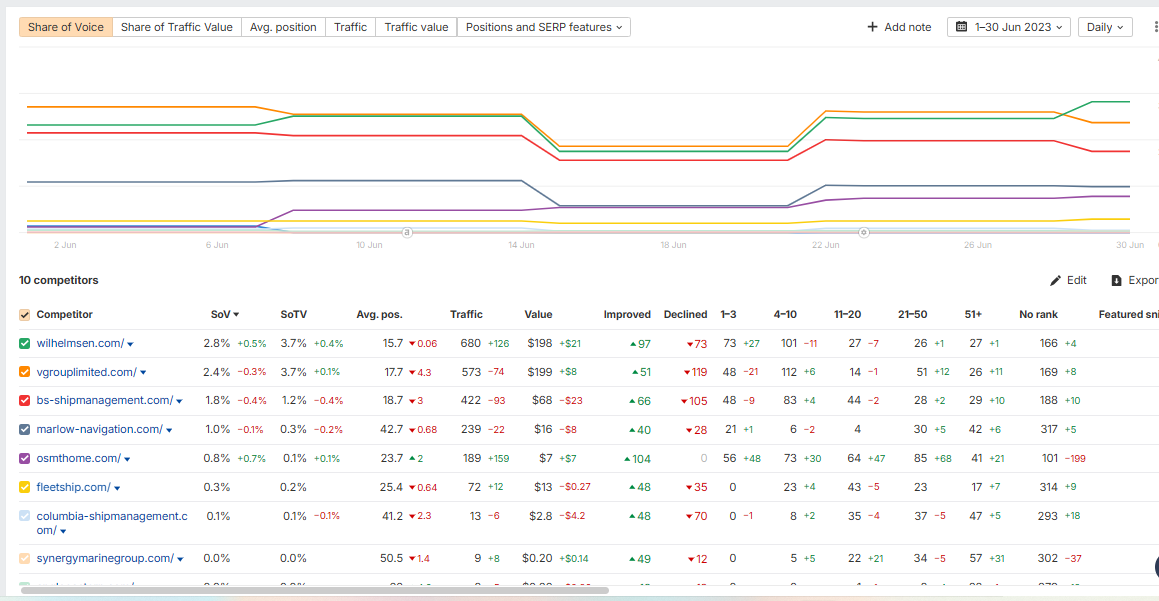Click the pencil Edit icon

point(1055,280)
